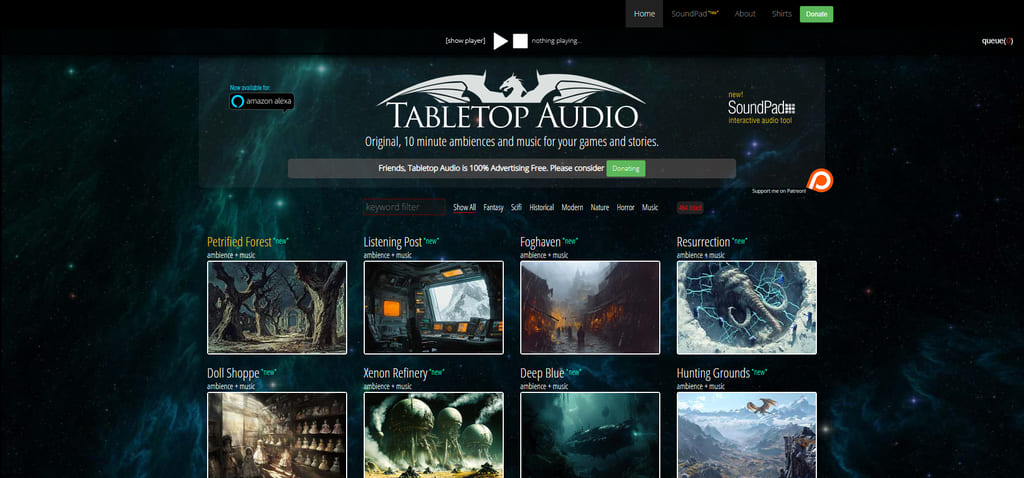Image resolution: width=1024 pixels, height=478 pixels.
Task: Open the SoundPad interactive audio tool logo
Action: (761, 108)
